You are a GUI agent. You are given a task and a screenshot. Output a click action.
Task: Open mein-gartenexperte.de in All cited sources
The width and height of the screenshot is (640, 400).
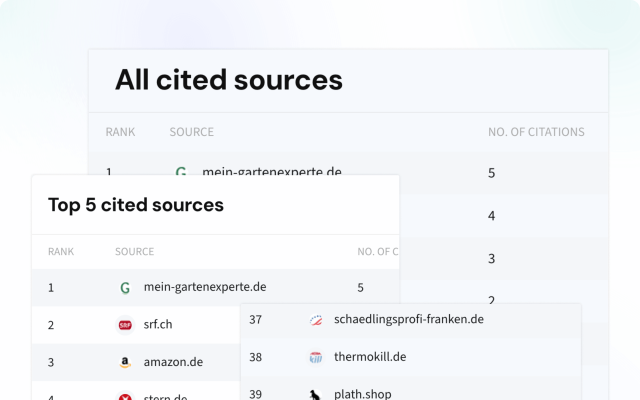coord(272,172)
